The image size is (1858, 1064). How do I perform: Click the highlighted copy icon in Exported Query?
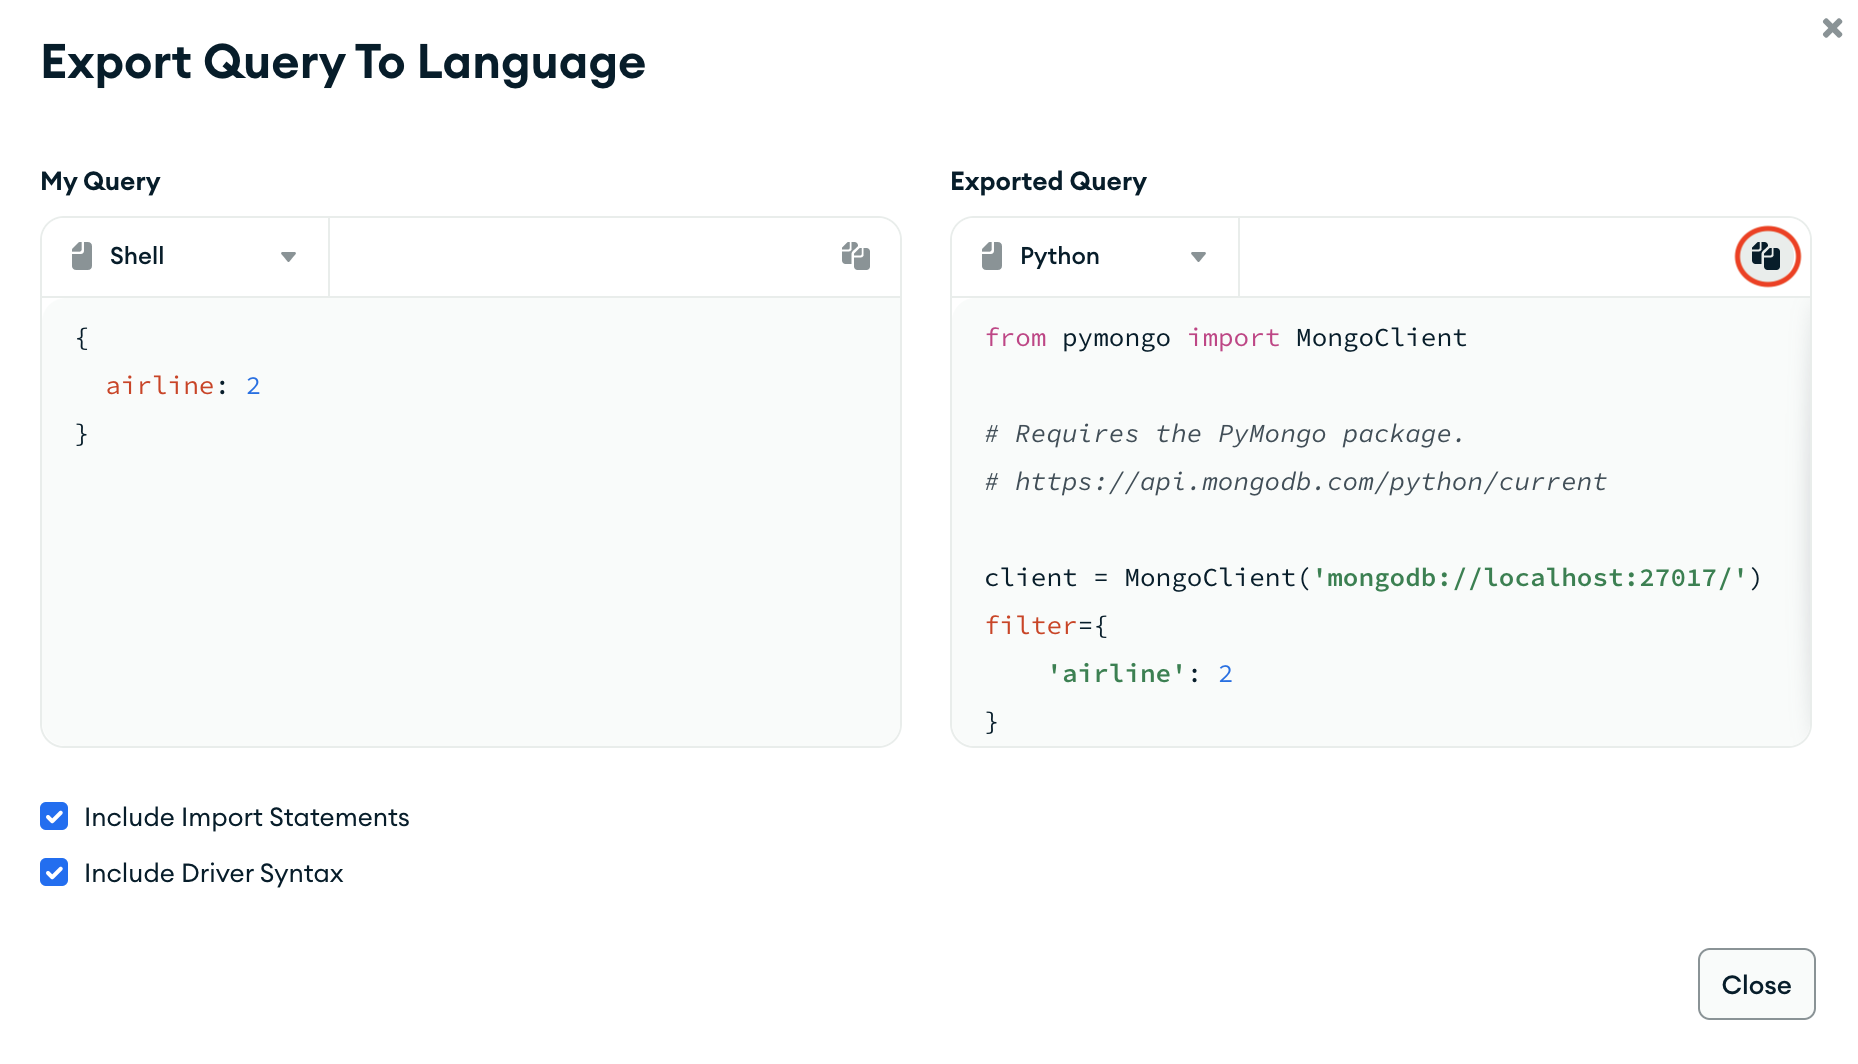(1767, 256)
